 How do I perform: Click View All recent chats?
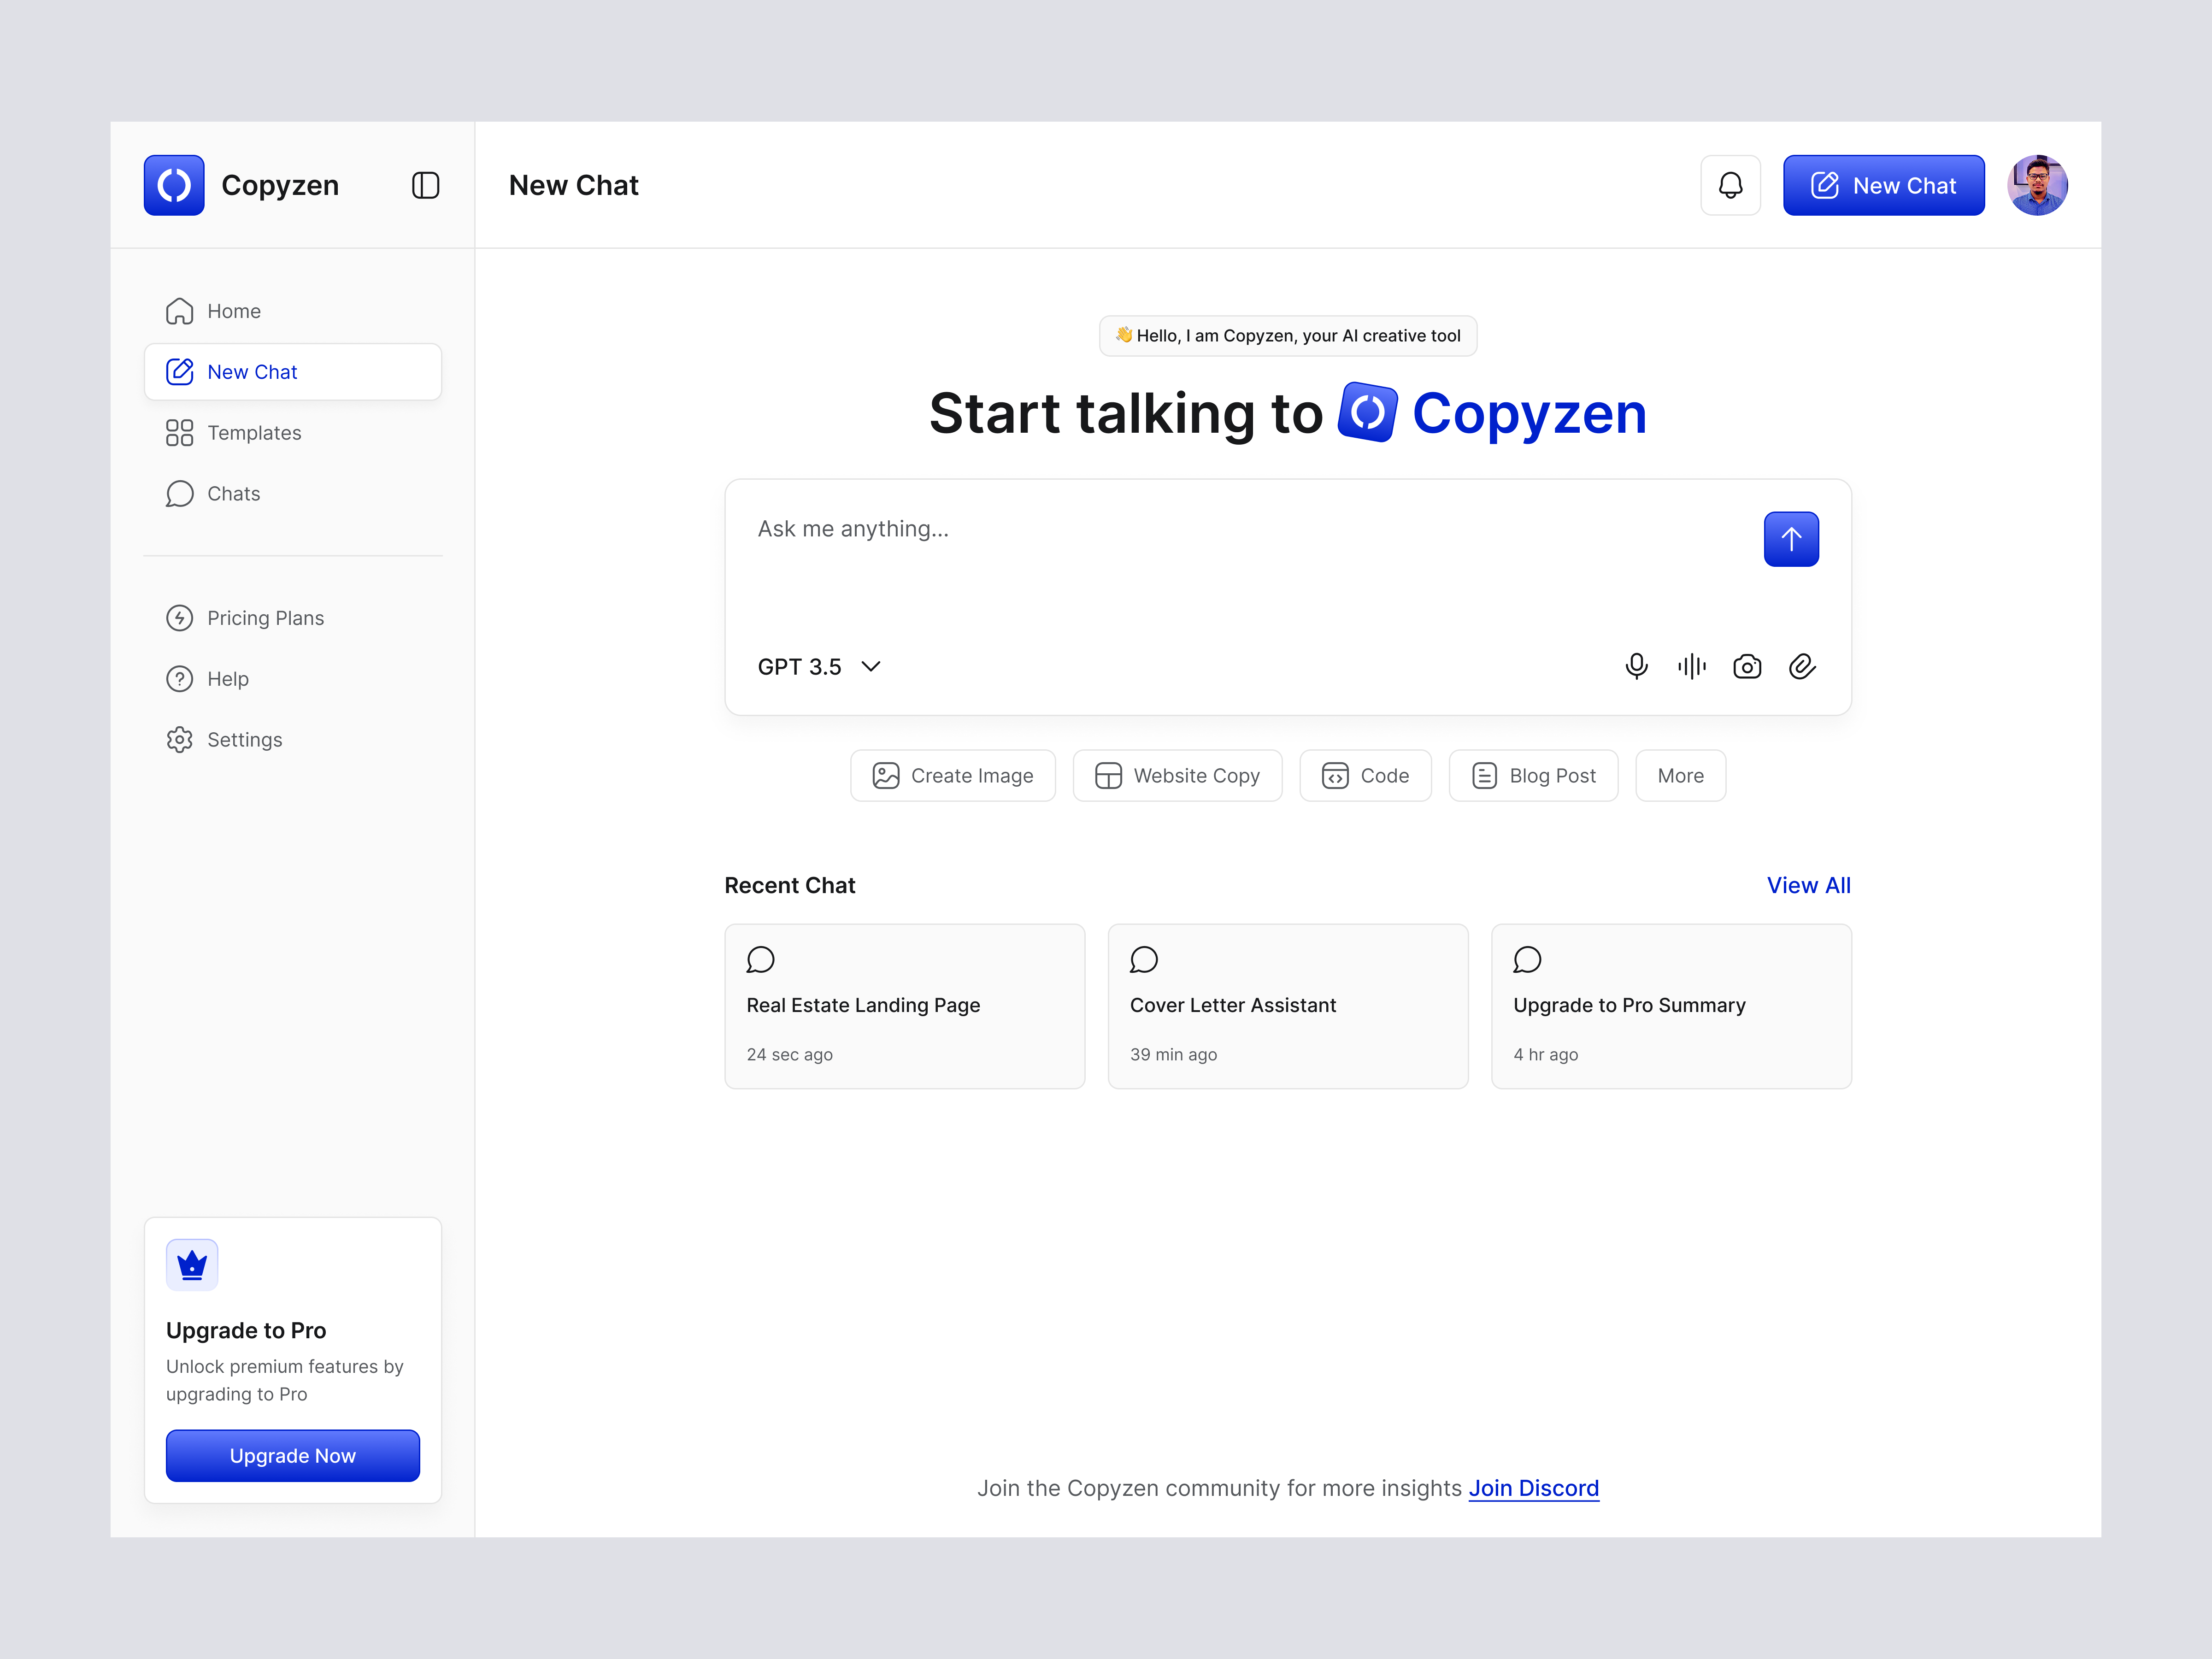click(1808, 885)
